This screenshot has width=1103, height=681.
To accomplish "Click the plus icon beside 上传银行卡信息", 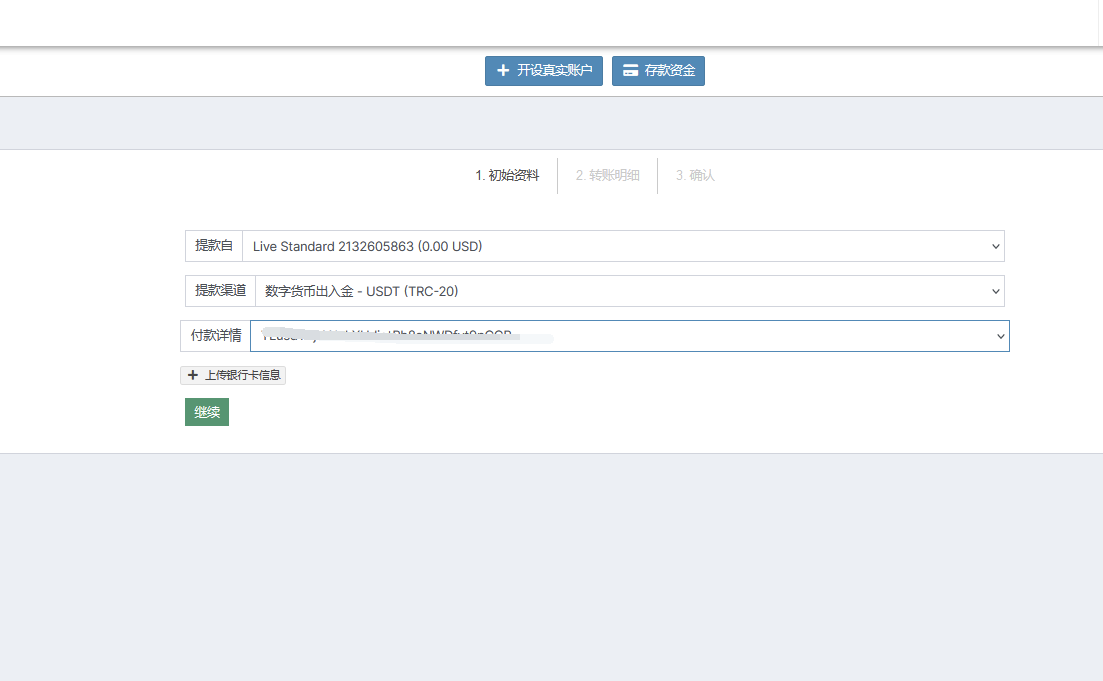I will (x=193, y=375).
